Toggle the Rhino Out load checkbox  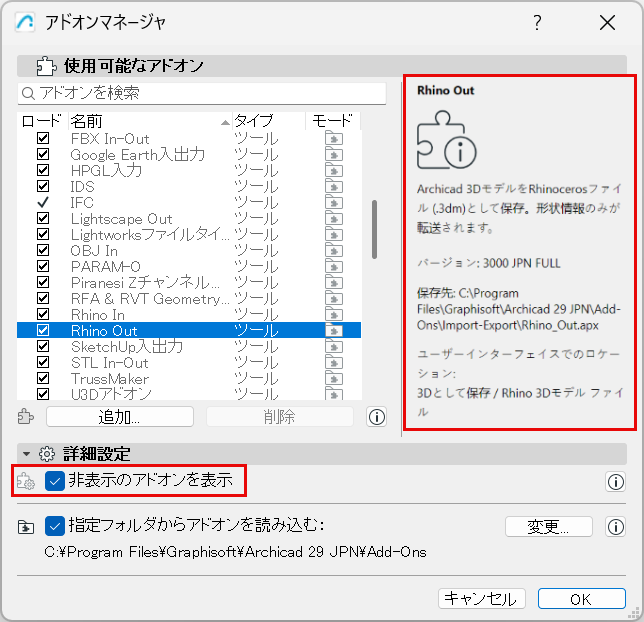coord(43,330)
